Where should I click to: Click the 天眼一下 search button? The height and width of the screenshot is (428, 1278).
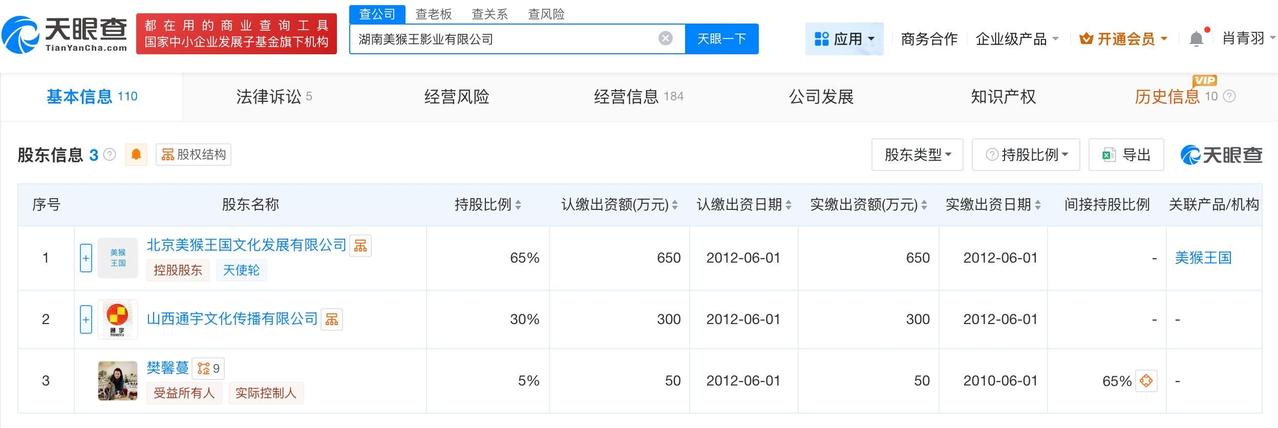722,39
